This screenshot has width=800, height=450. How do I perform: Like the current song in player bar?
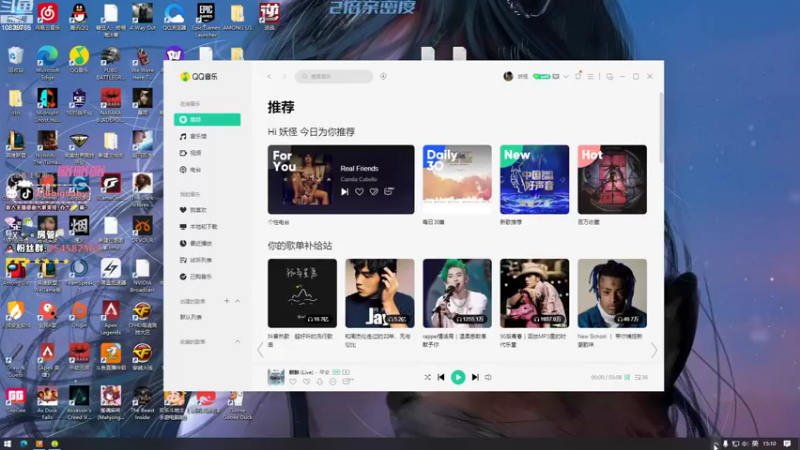point(293,382)
